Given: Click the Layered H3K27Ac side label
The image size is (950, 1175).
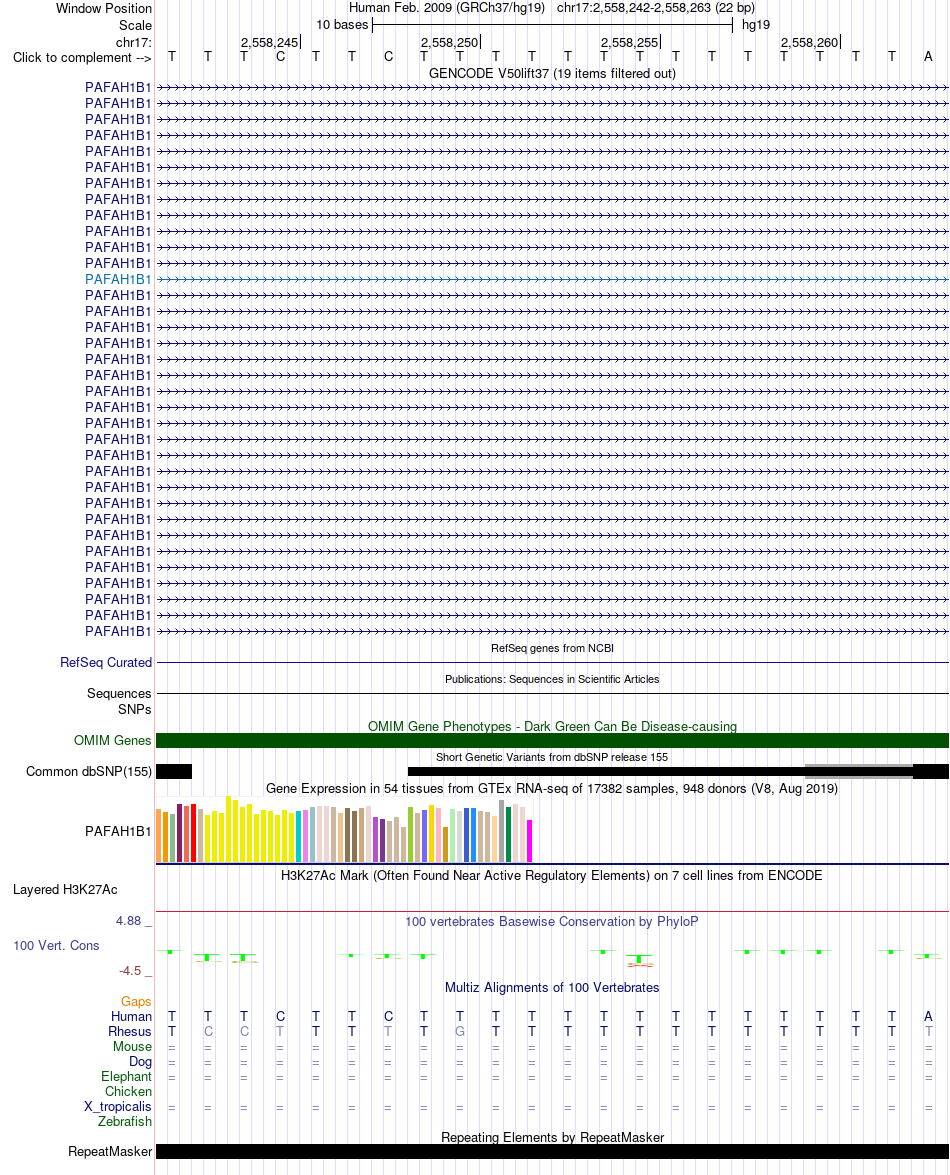Looking at the screenshot, I should coord(65,889).
